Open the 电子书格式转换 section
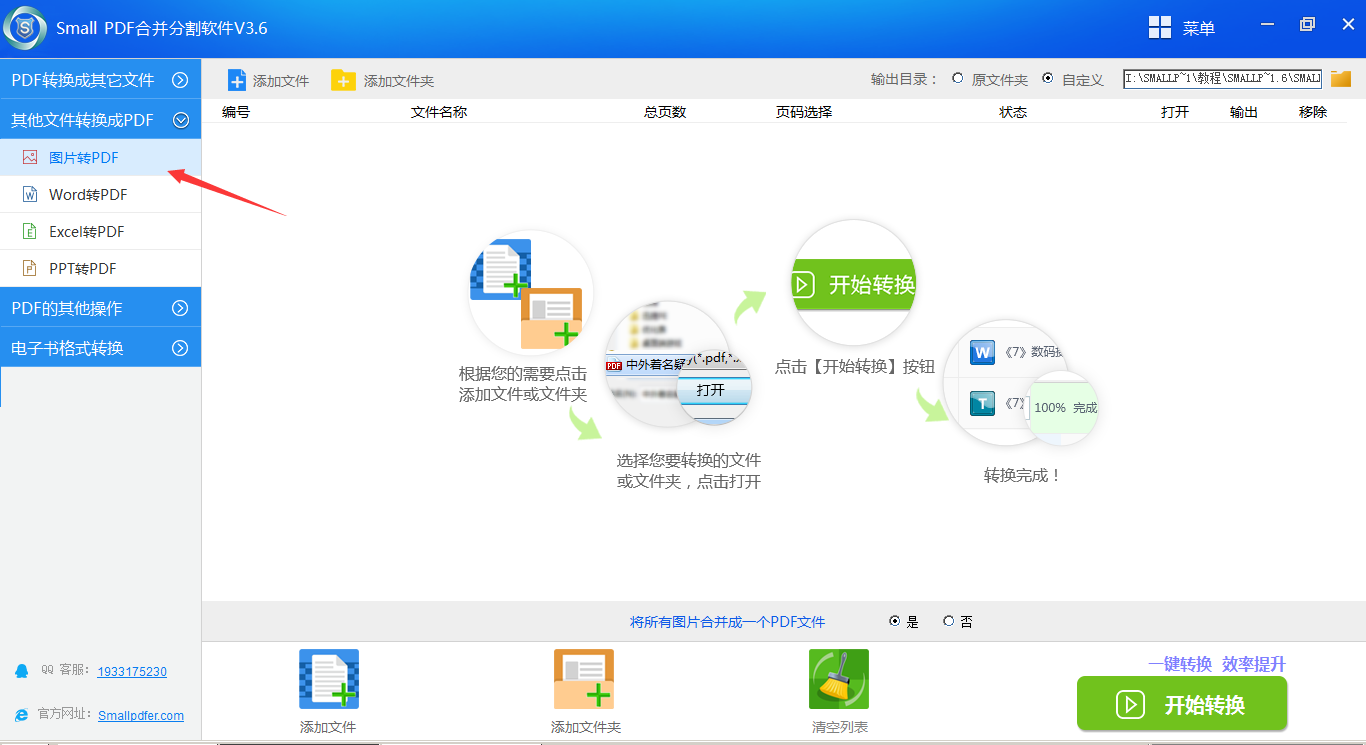The width and height of the screenshot is (1366, 745). point(100,348)
